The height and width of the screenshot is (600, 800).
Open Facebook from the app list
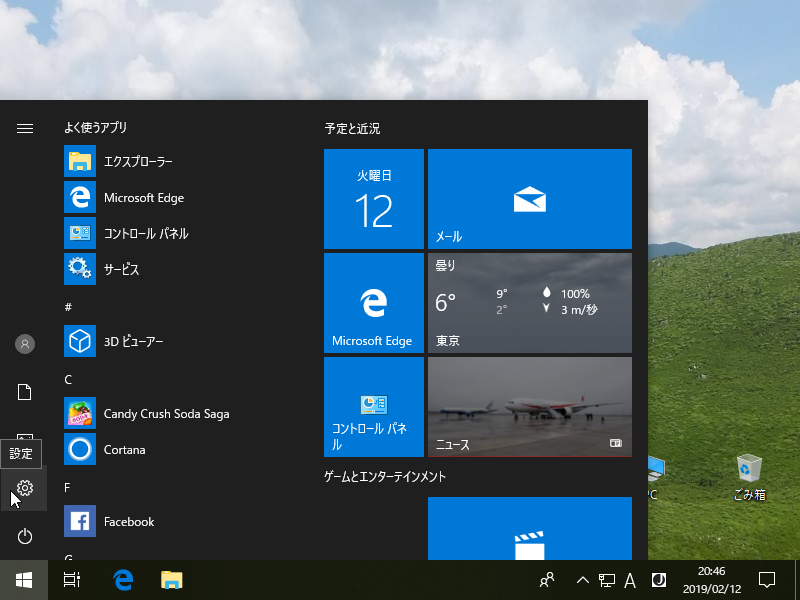184,521
